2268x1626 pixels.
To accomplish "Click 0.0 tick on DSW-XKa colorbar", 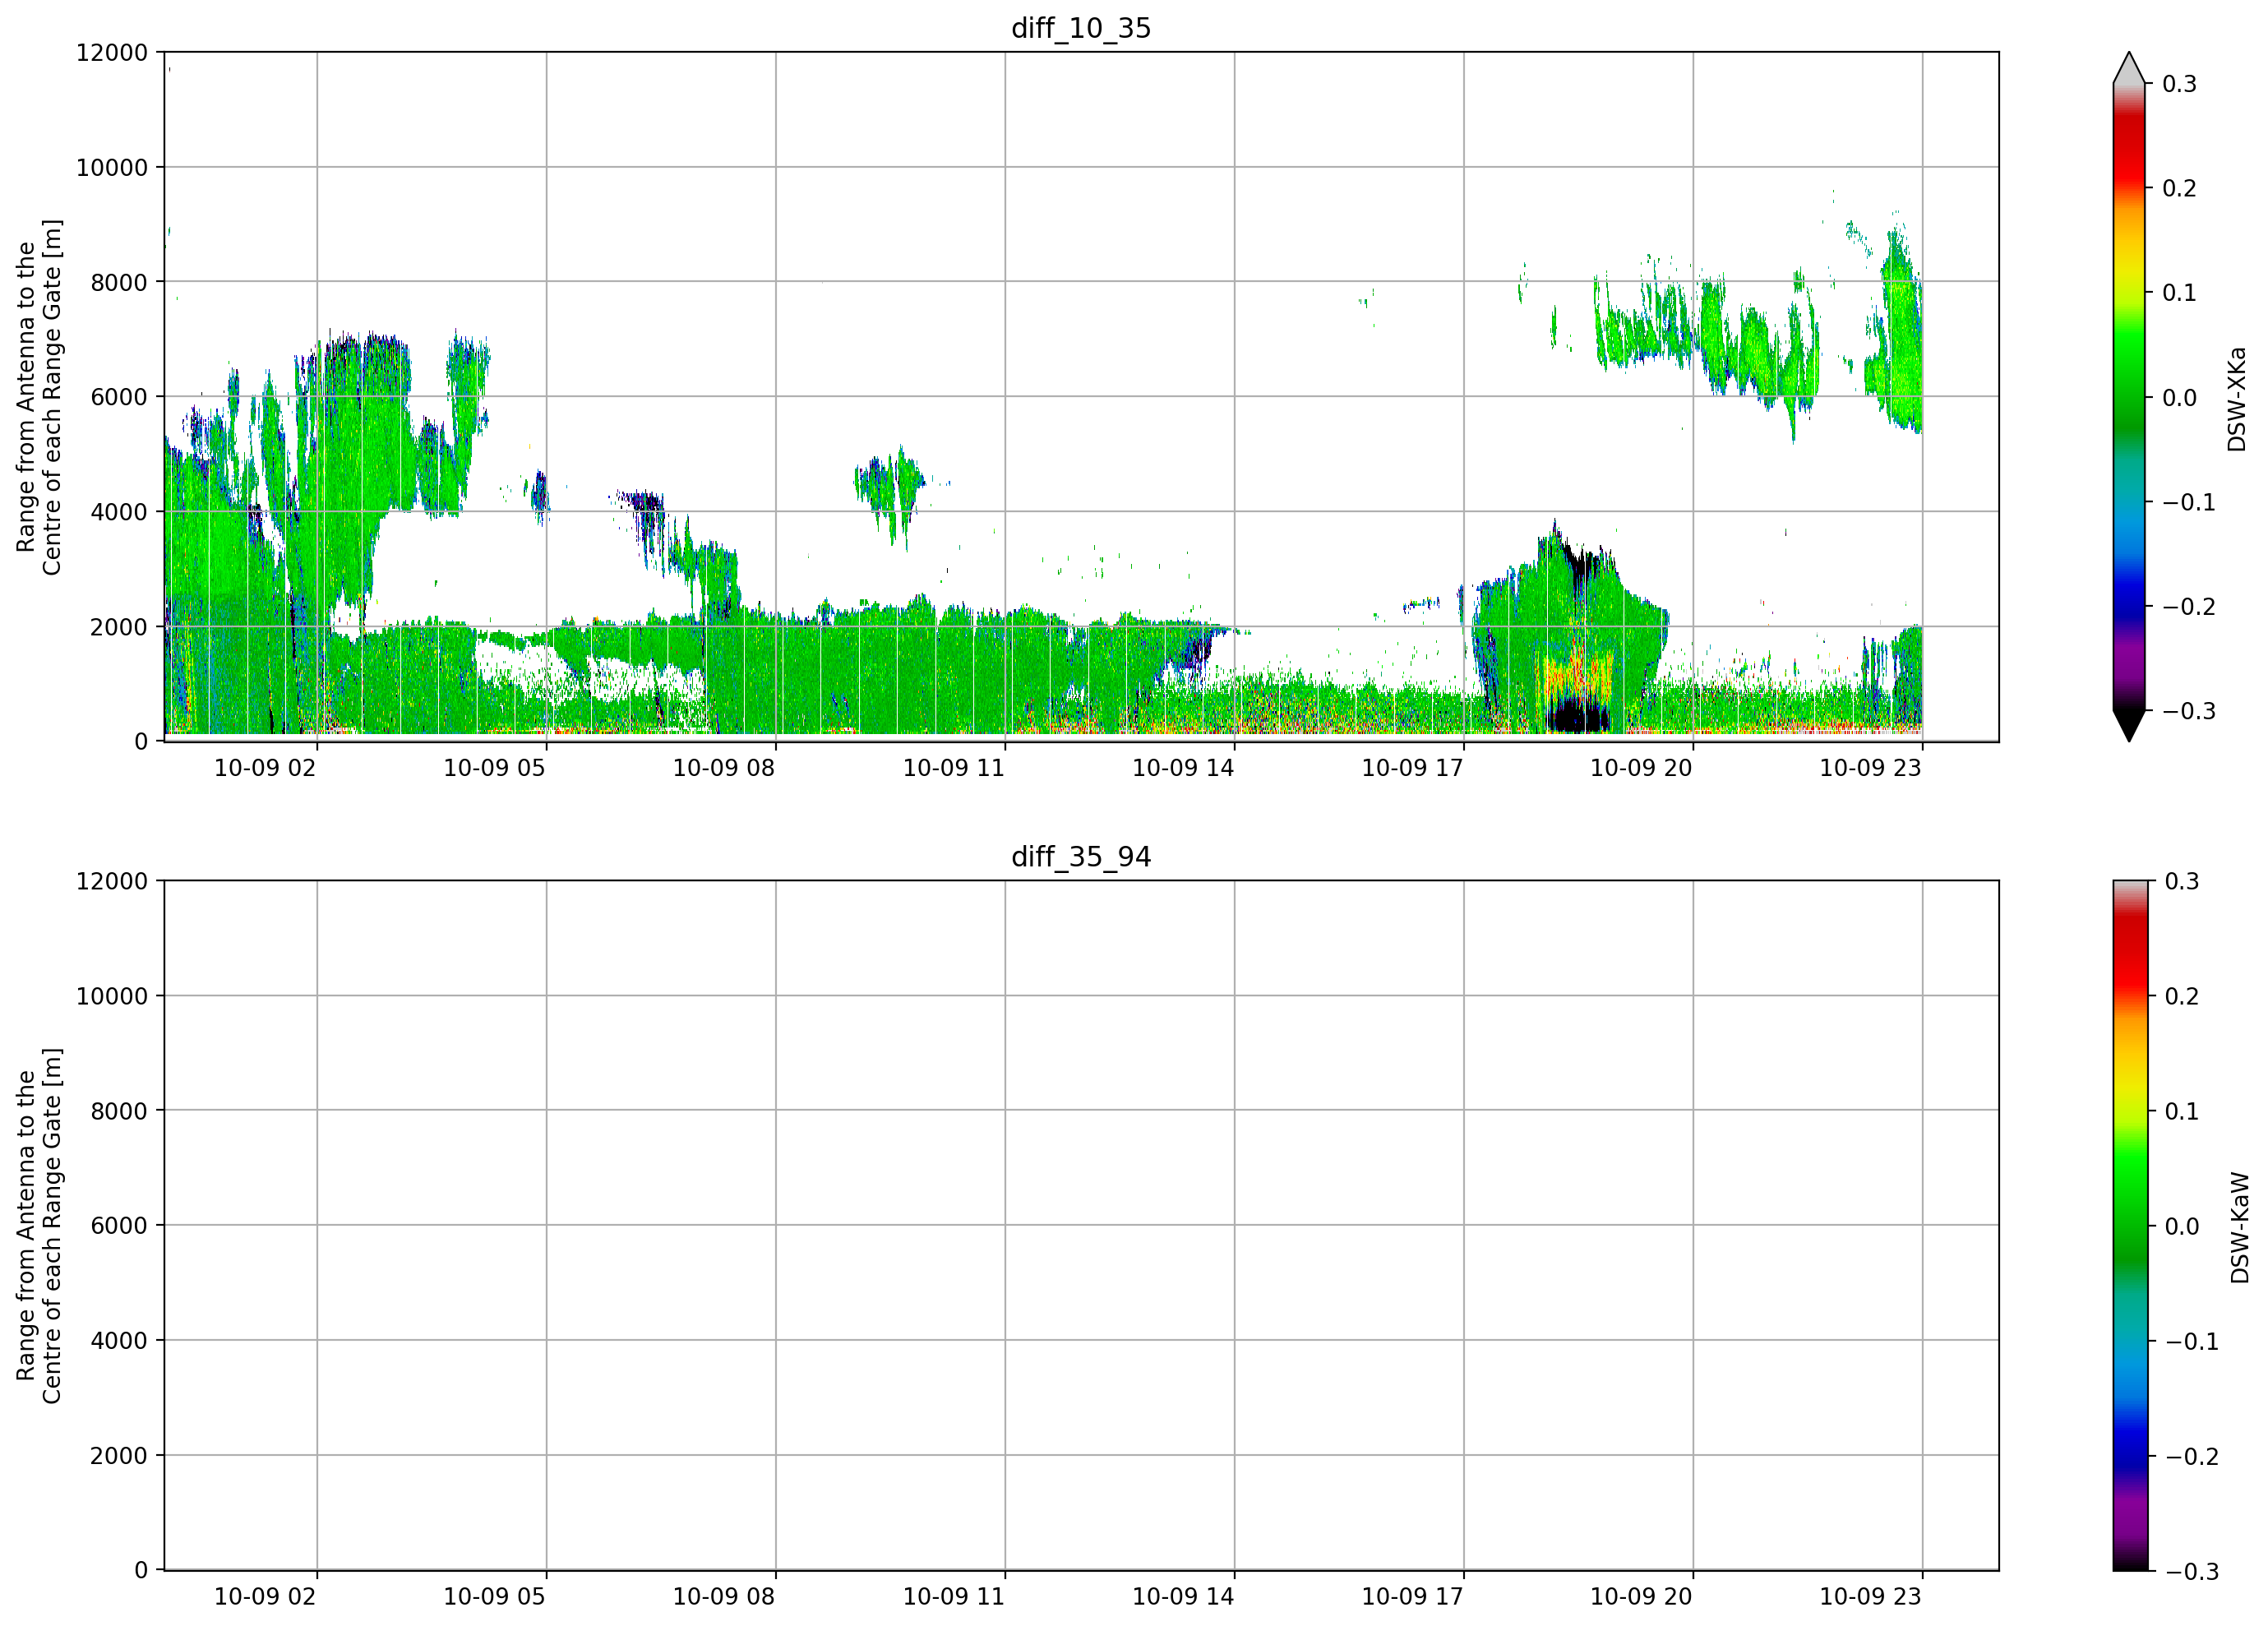I will pos(2179,398).
